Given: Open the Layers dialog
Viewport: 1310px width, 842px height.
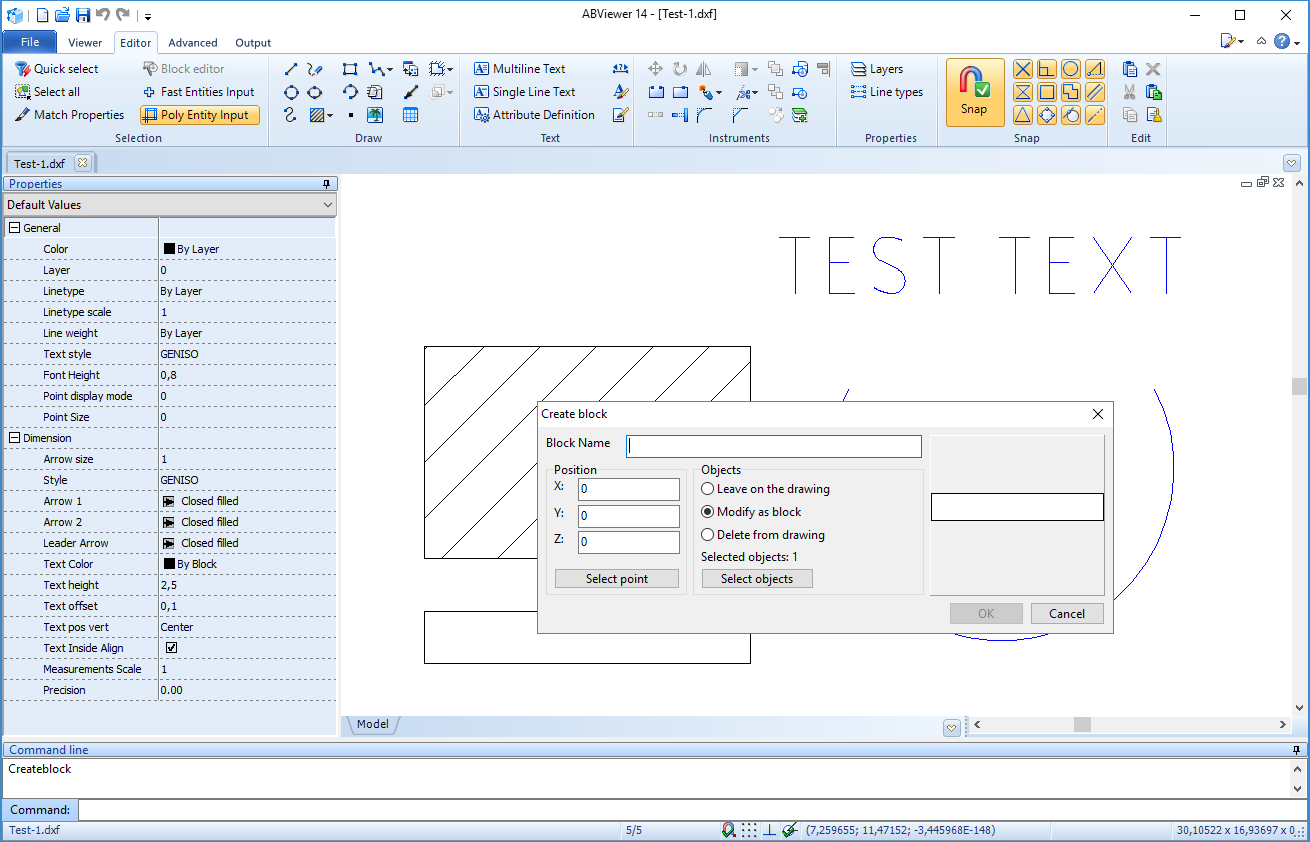Looking at the screenshot, I should 876,69.
